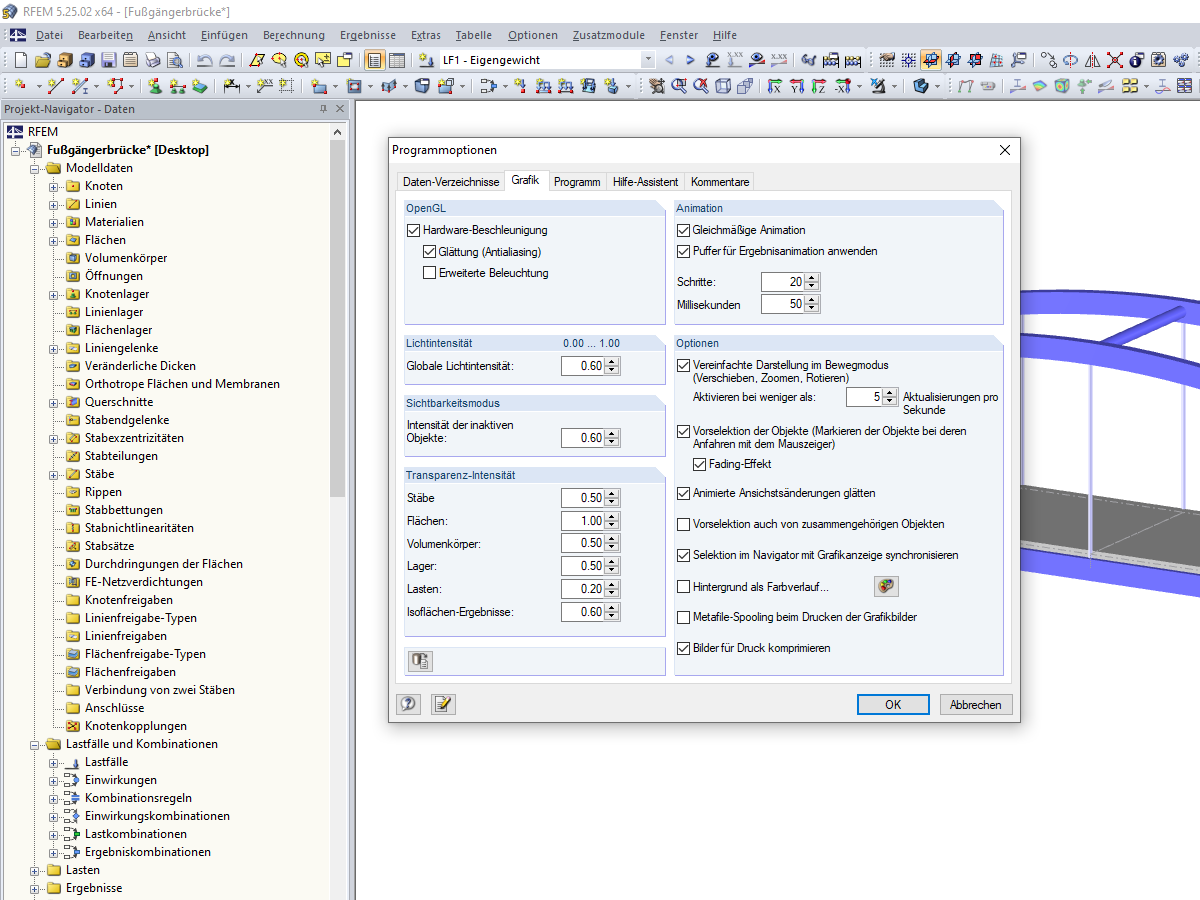Collapse Lastfälle und Kombinationen node
Screen dimensions: 1200x900
coord(35,744)
